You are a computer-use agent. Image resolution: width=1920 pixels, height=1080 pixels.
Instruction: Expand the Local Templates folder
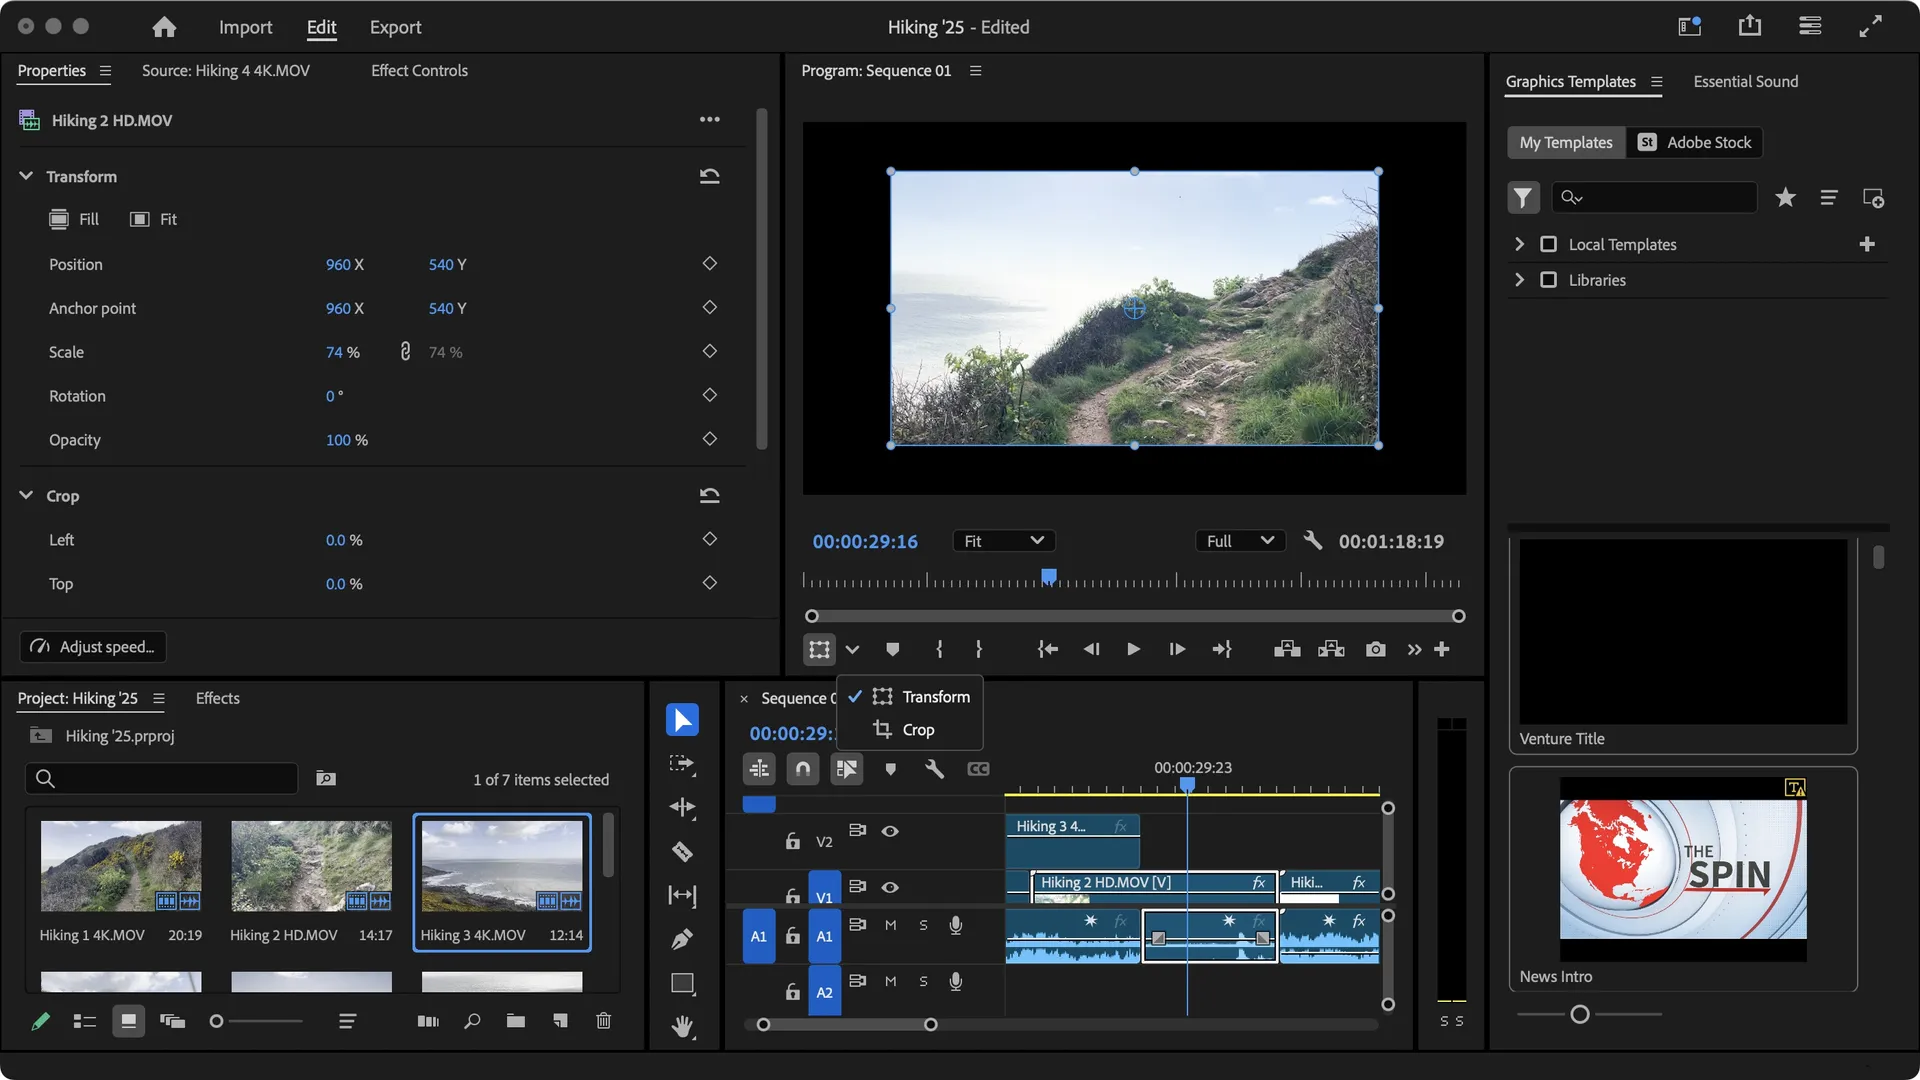pyautogui.click(x=1519, y=244)
